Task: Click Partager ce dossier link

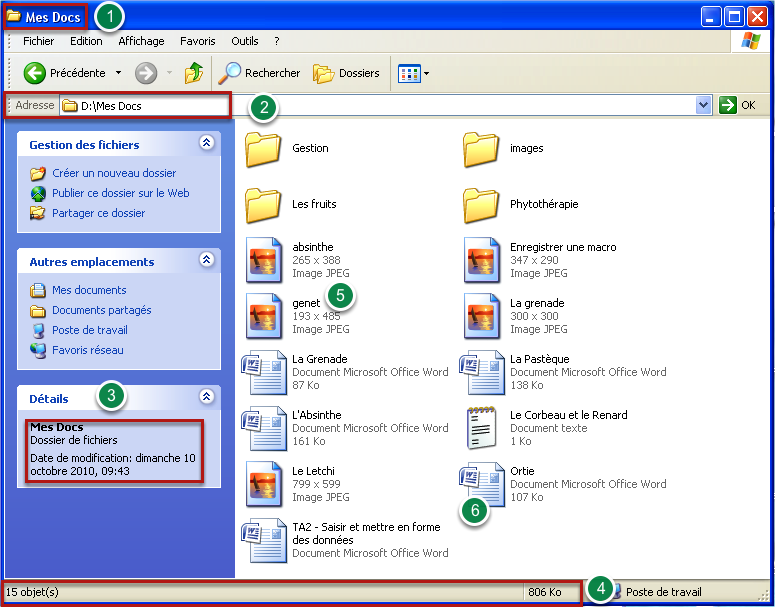Action: coord(98,213)
